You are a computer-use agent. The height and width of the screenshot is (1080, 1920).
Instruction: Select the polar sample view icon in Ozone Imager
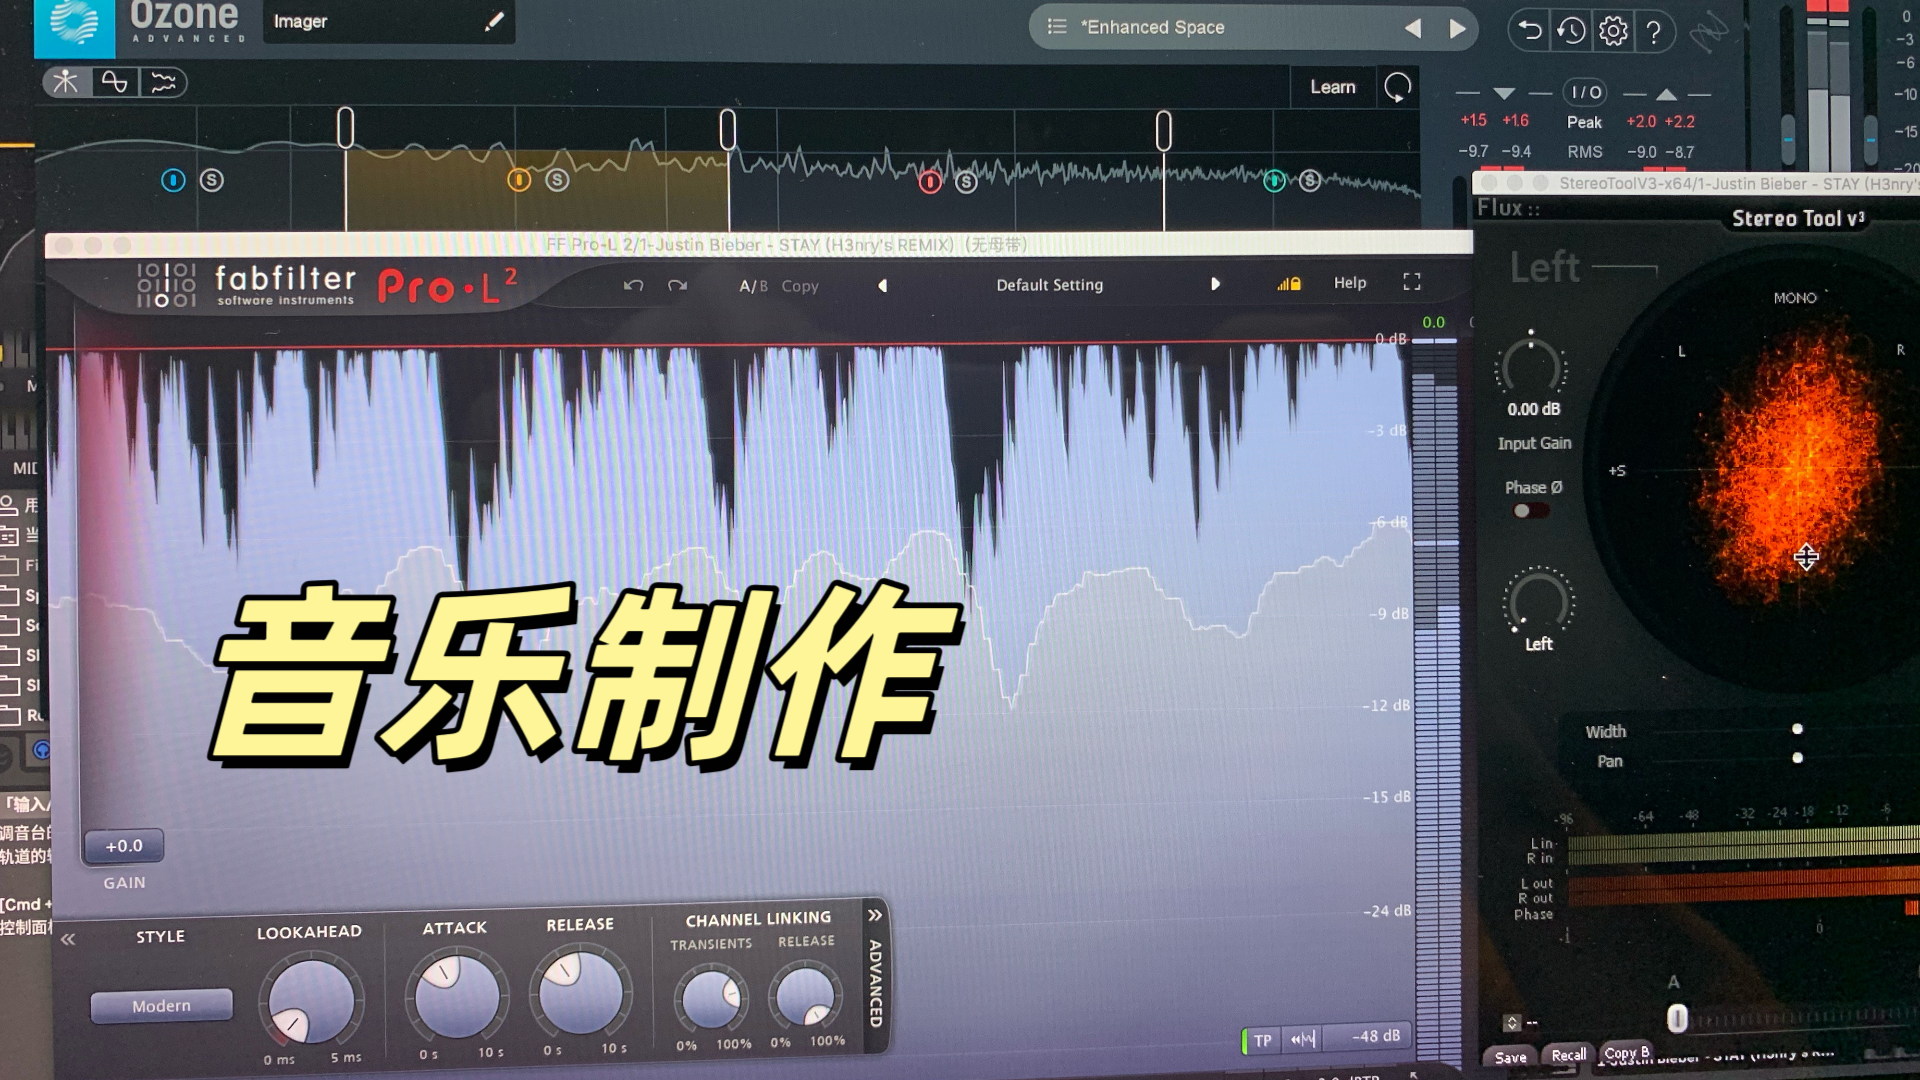coord(65,83)
